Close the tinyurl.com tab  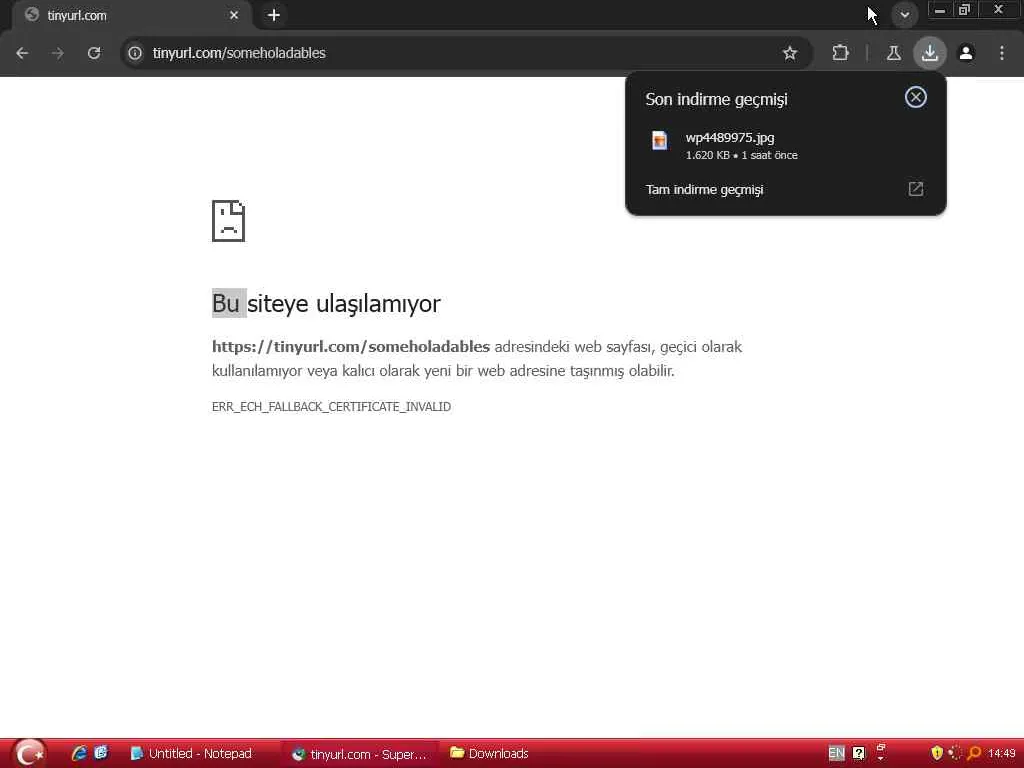click(x=234, y=15)
